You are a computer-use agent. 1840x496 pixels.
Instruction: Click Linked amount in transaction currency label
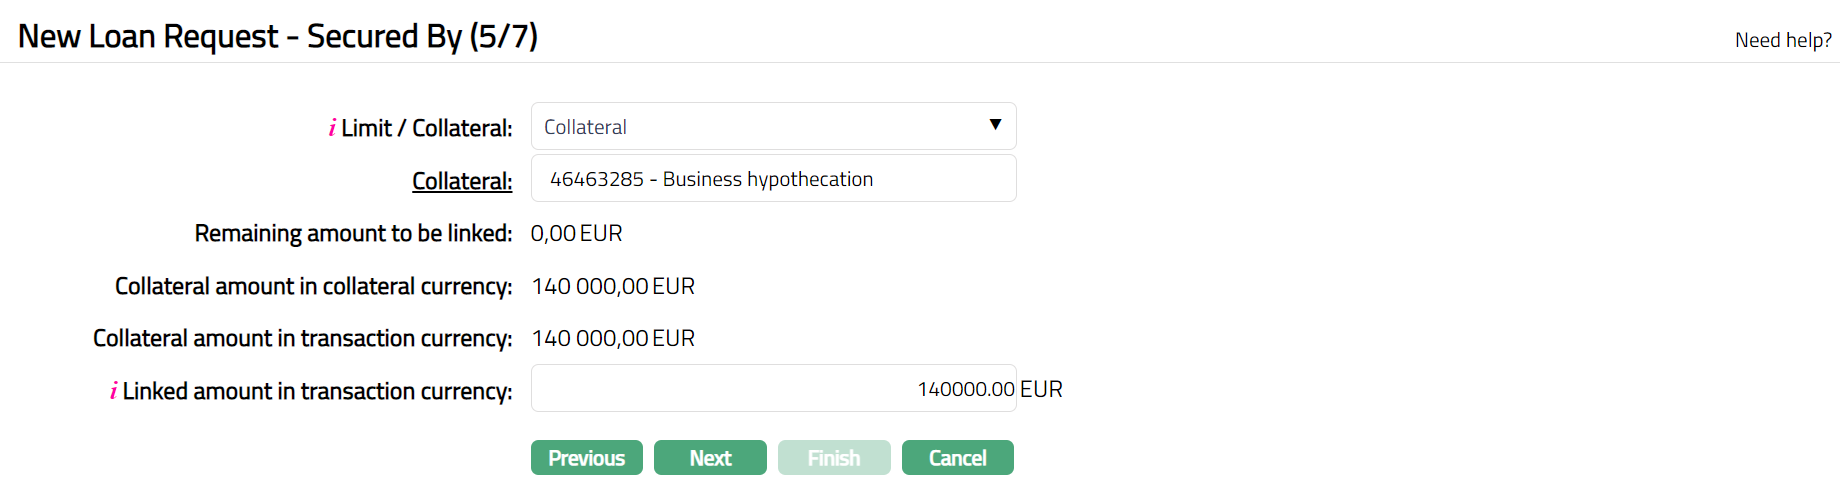317,391
